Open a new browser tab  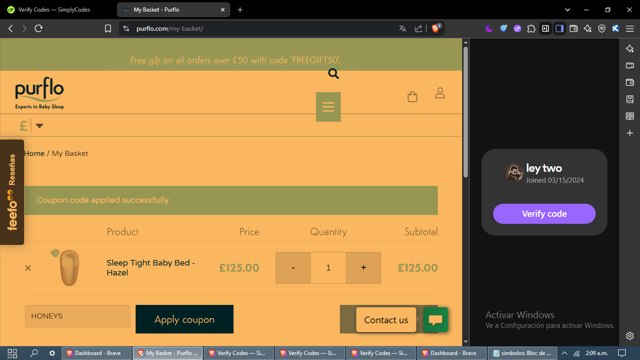240,9
